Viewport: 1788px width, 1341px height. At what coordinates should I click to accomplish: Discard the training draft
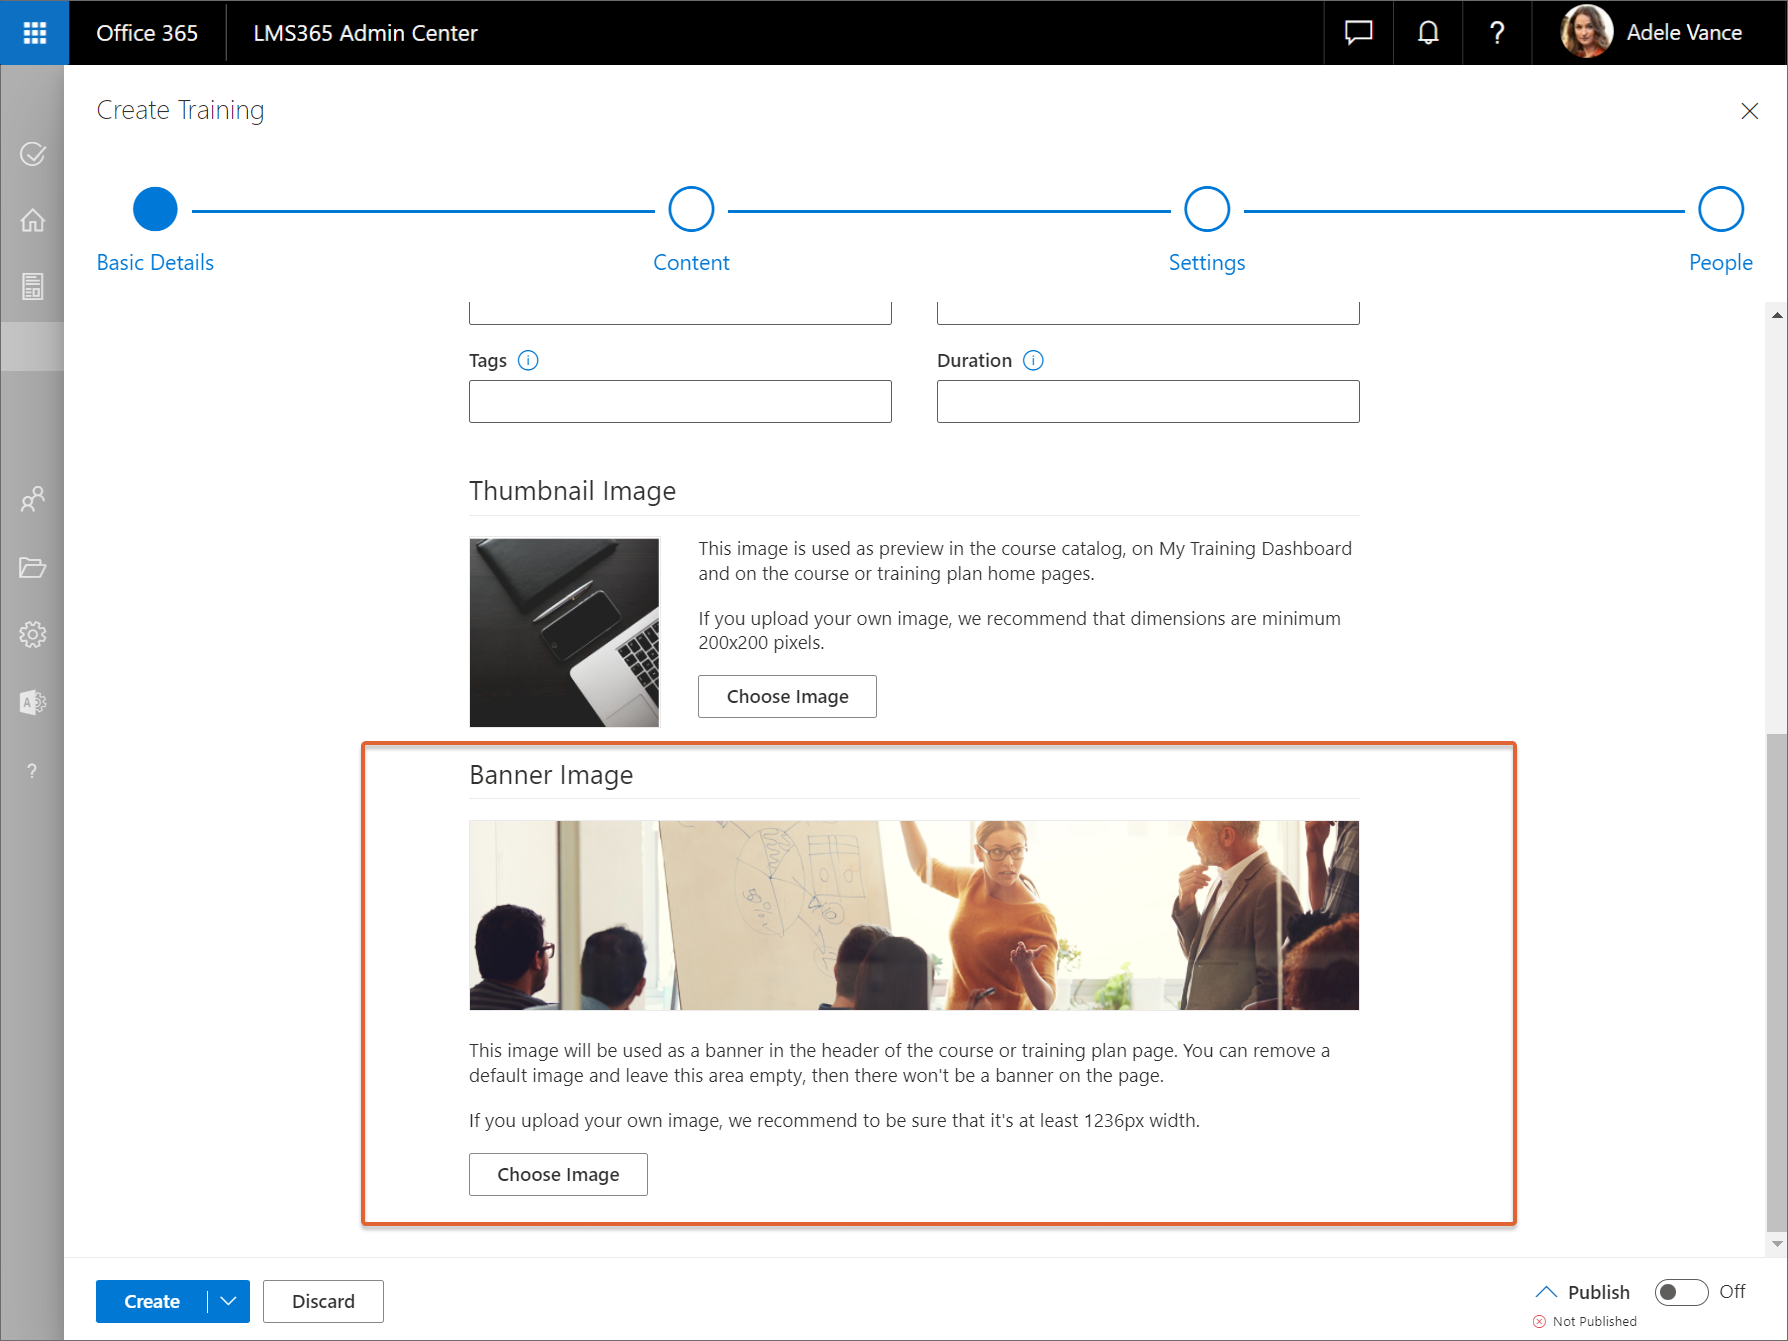[323, 1301]
